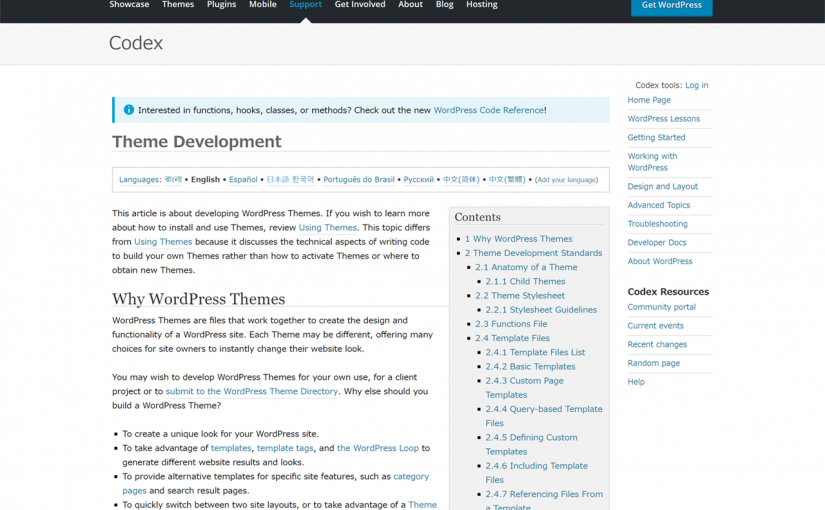Screen dimensions: 825x510
Task: Jump to 2.1 Anatomy of a Theme
Action: (526, 267)
